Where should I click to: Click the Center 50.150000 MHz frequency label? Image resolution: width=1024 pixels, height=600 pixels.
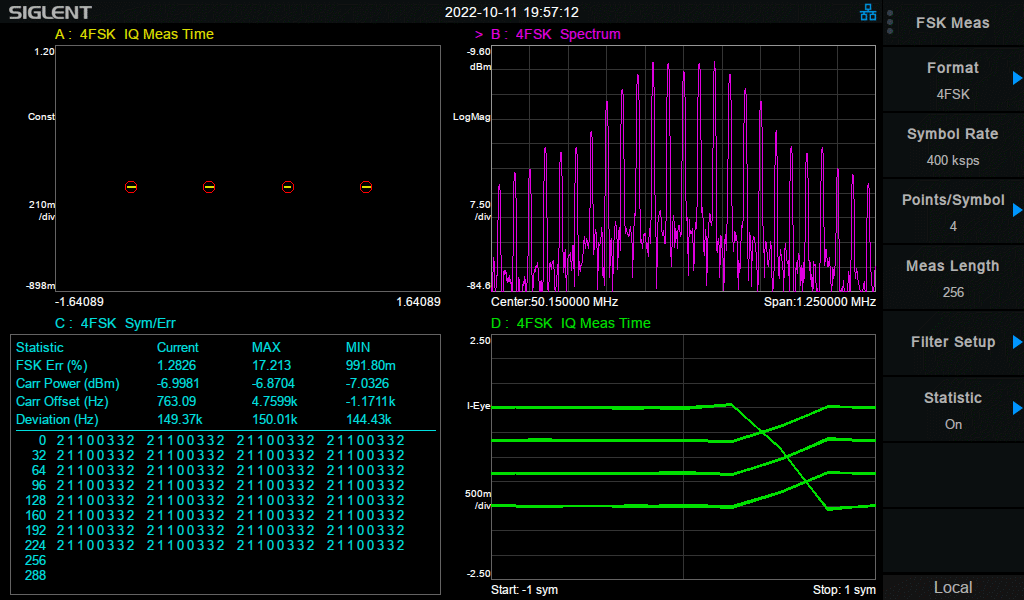point(555,302)
